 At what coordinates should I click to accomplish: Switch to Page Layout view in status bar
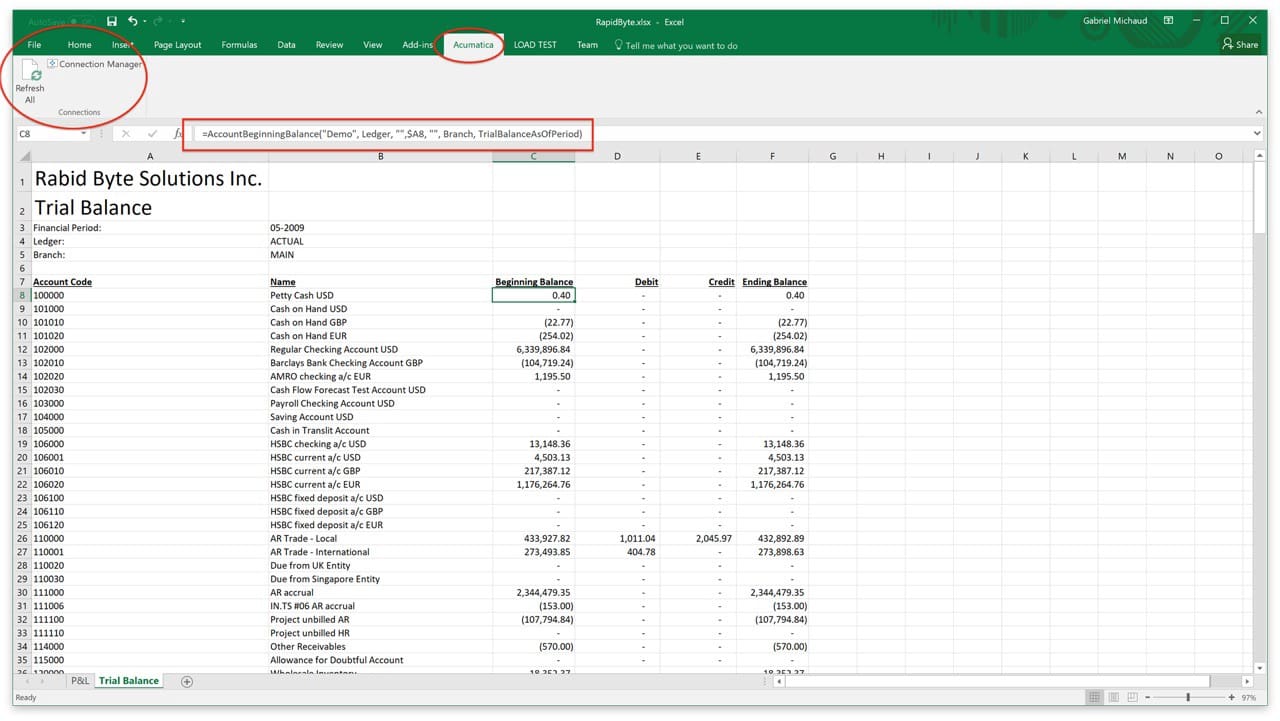[1113, 697]
